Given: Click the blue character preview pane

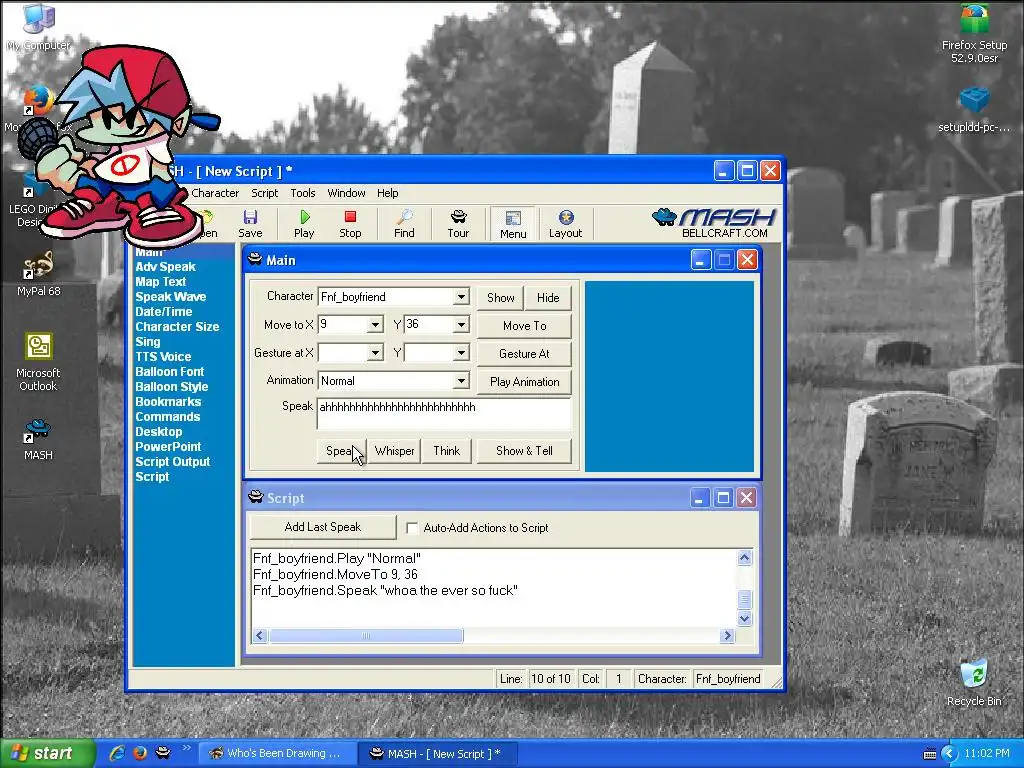Looking at the screenshot, I should click(x=669, y=376).
